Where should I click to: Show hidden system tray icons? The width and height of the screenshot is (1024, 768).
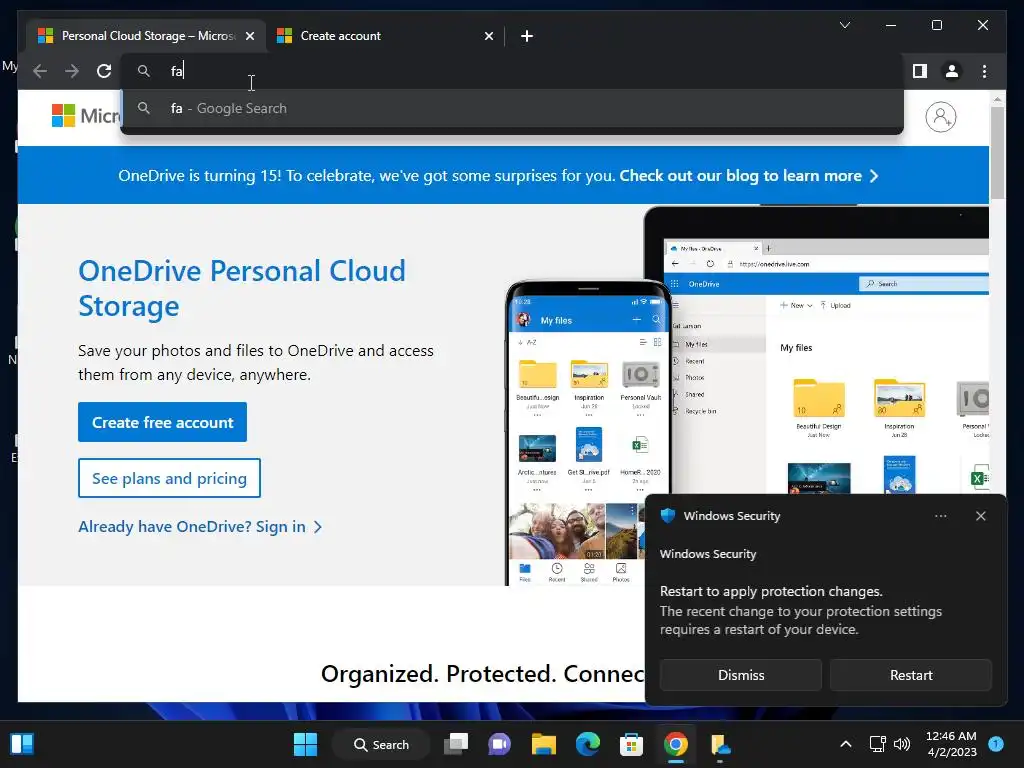point(846,744)
